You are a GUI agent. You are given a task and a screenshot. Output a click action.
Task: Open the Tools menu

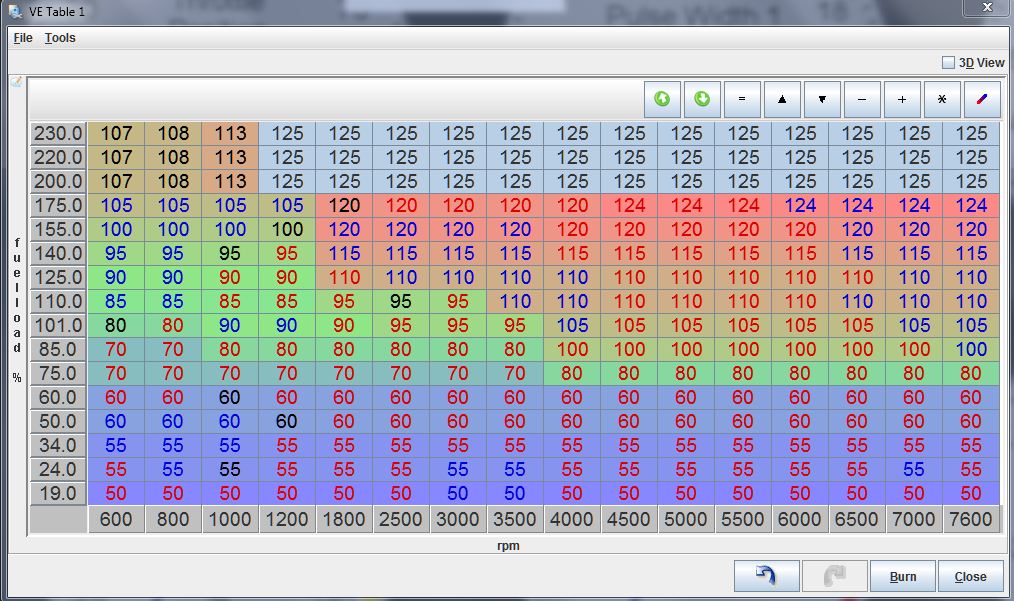tap(60, 38)
